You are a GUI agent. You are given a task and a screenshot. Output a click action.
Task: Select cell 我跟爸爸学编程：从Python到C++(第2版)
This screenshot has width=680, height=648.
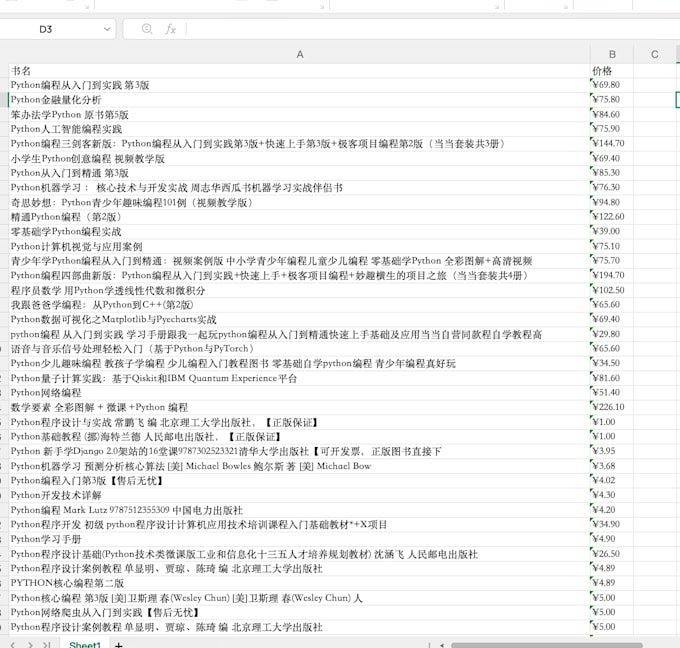(300, 305)
